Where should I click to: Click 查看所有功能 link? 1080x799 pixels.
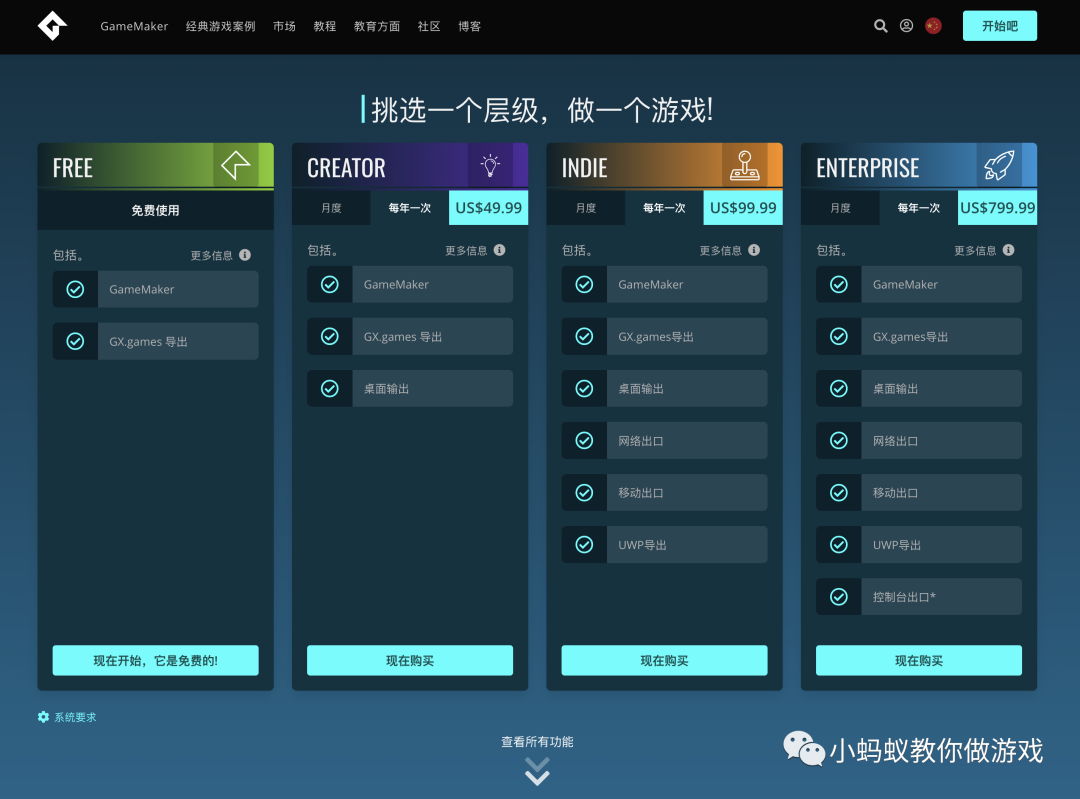[x=537, y=742]
